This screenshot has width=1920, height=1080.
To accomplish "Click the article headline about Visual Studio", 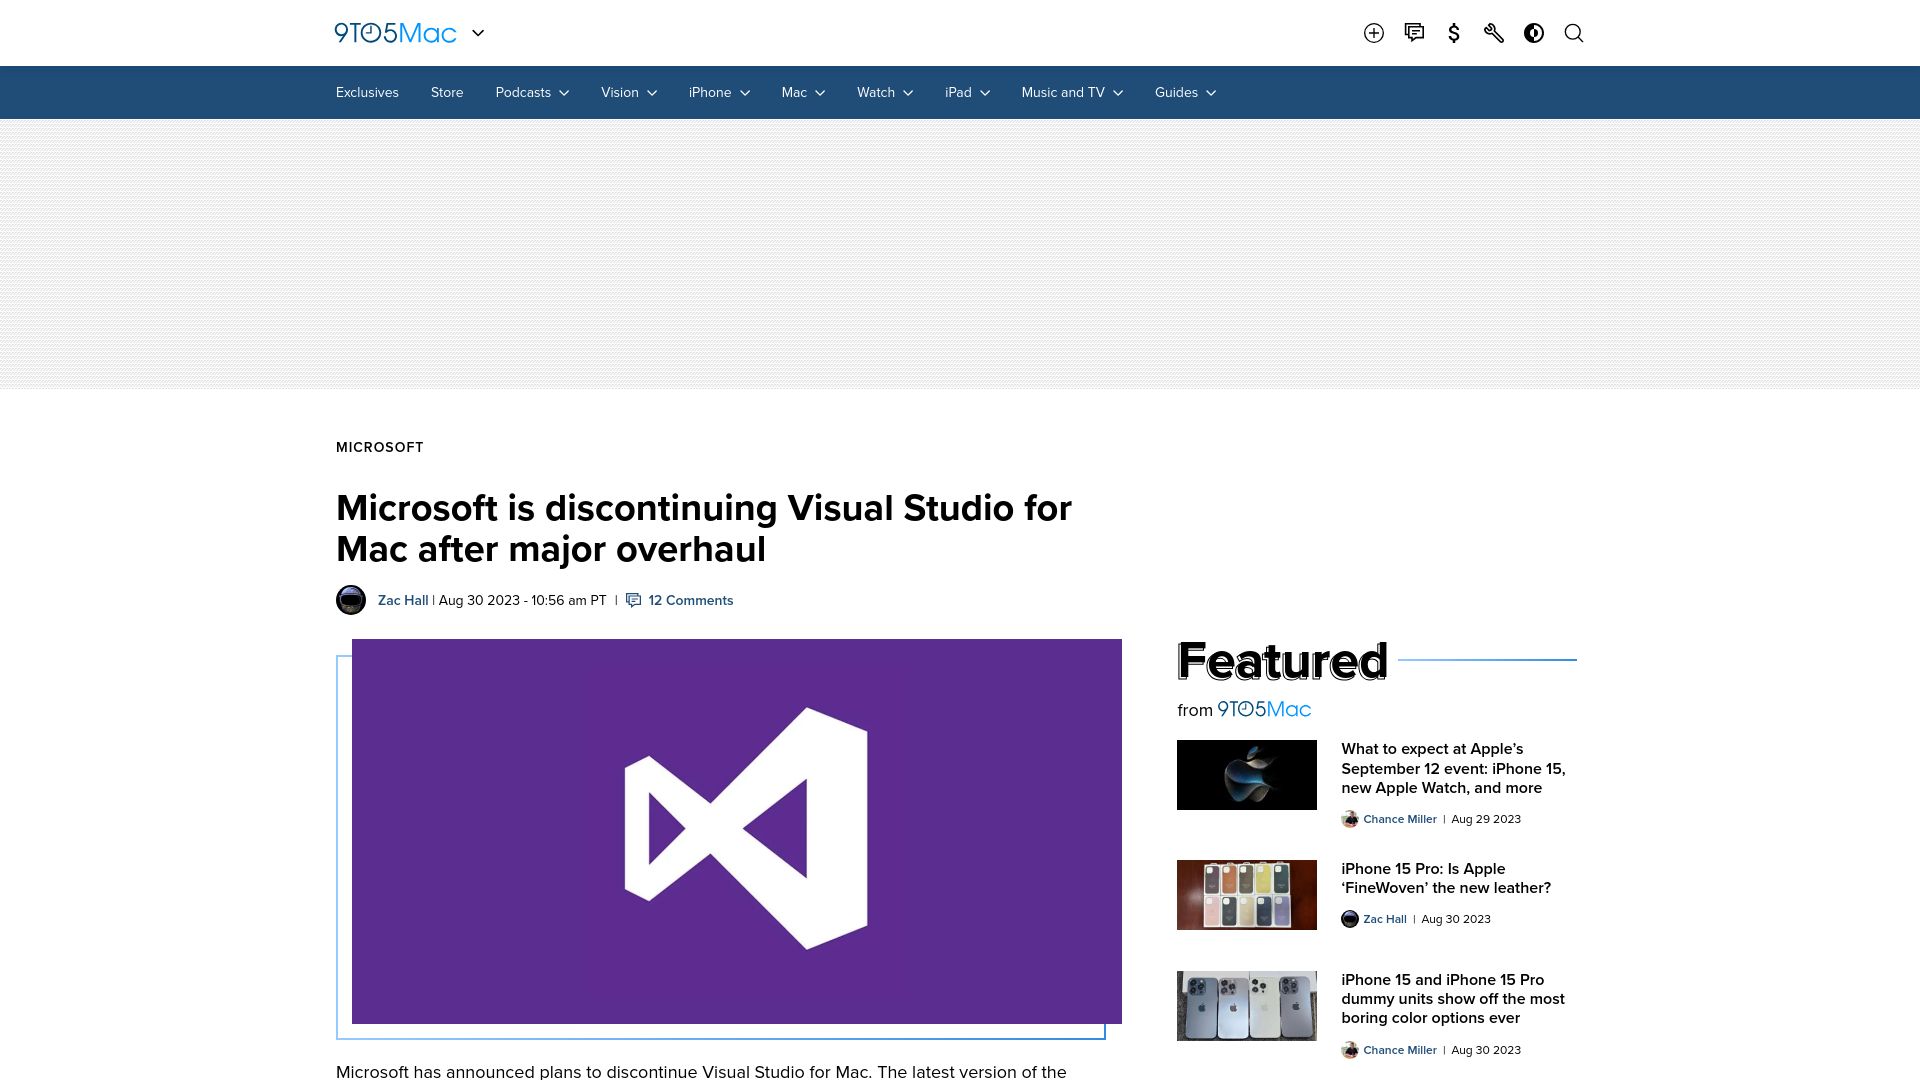I will coord(704,528).
